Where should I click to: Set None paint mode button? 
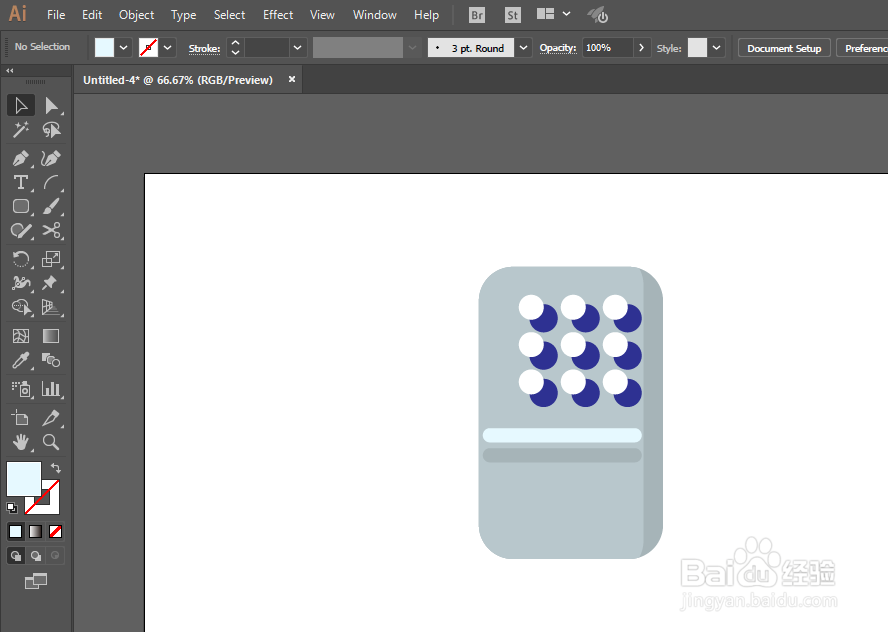pos(56,531)
